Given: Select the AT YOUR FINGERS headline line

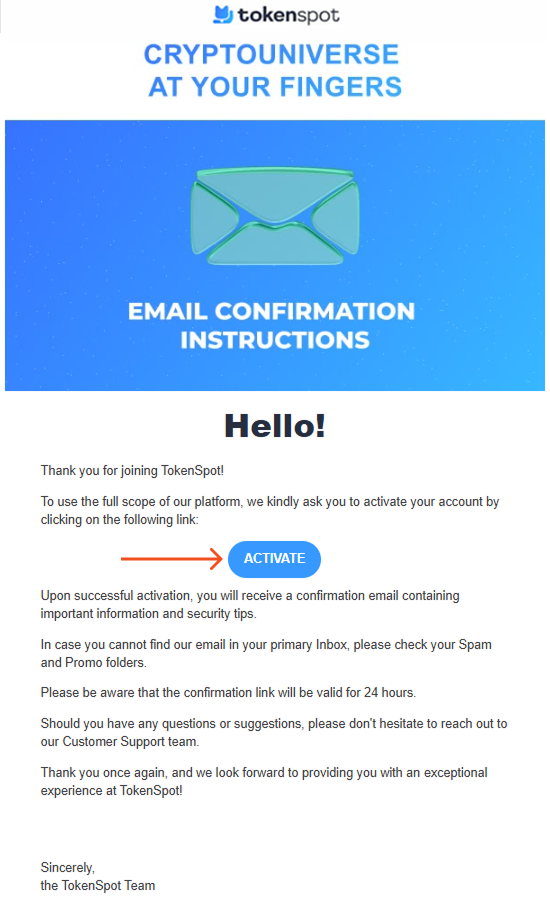Looking at the screenshot, I should (275, 87).
